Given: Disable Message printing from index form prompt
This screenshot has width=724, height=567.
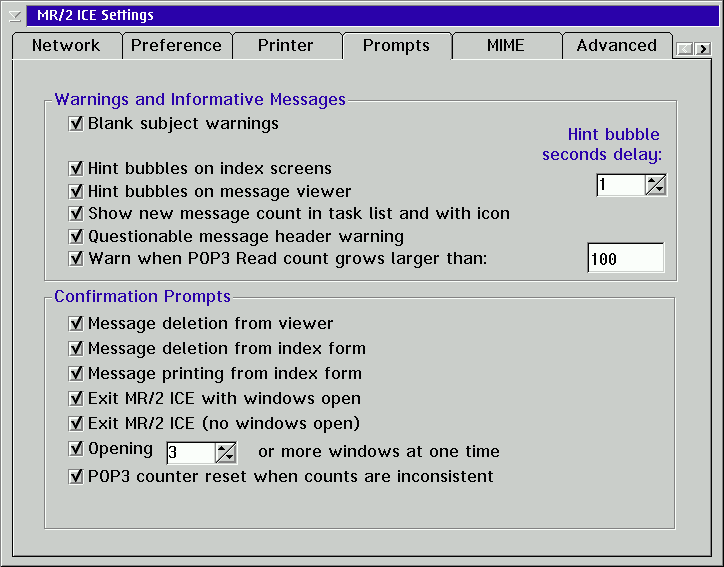Looking at the screenshot, I should click(x=76, y=373).
